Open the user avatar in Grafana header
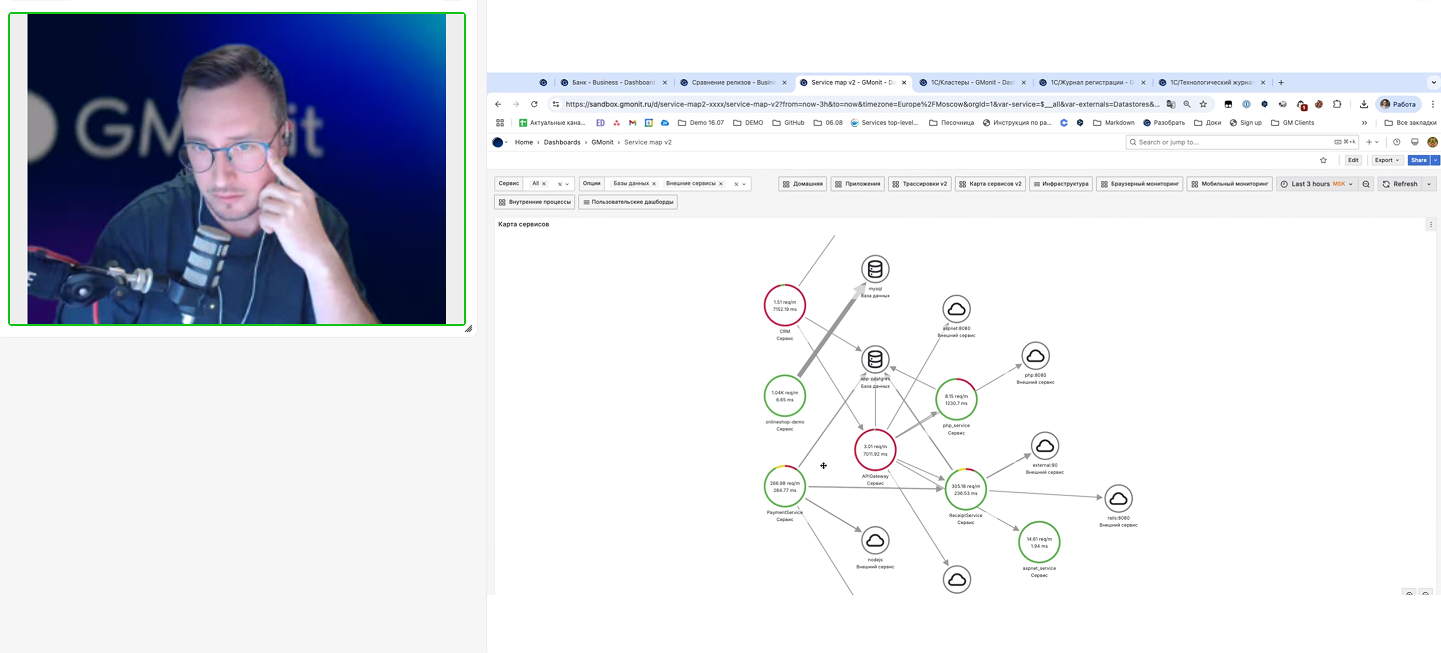Viewport: 1441px width, 653px height. coord(1432,142)
